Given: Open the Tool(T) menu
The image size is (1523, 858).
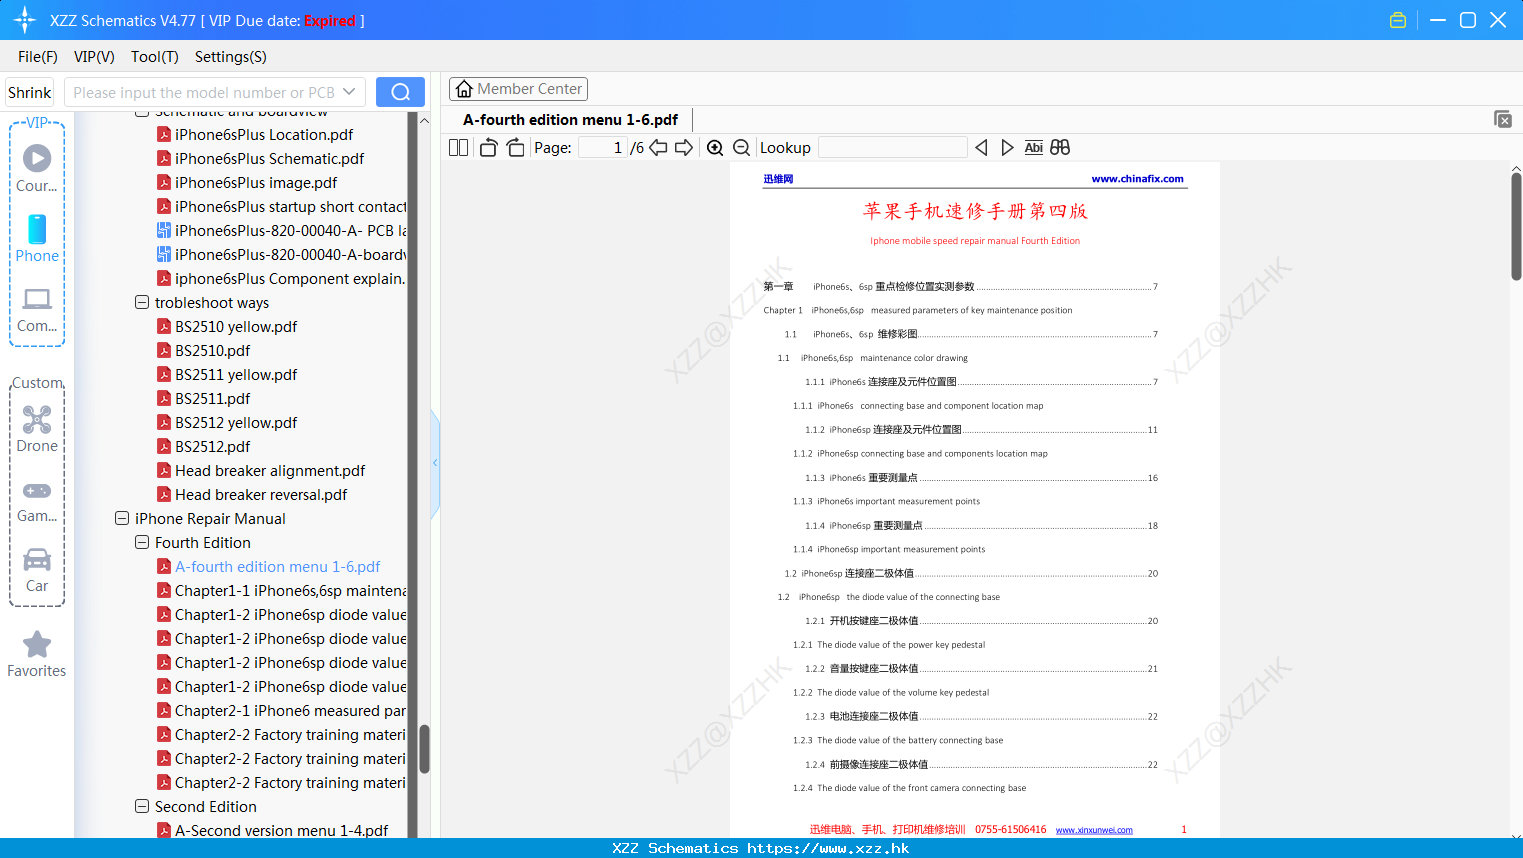Looking at the screenshot, I should click(155, 57).
